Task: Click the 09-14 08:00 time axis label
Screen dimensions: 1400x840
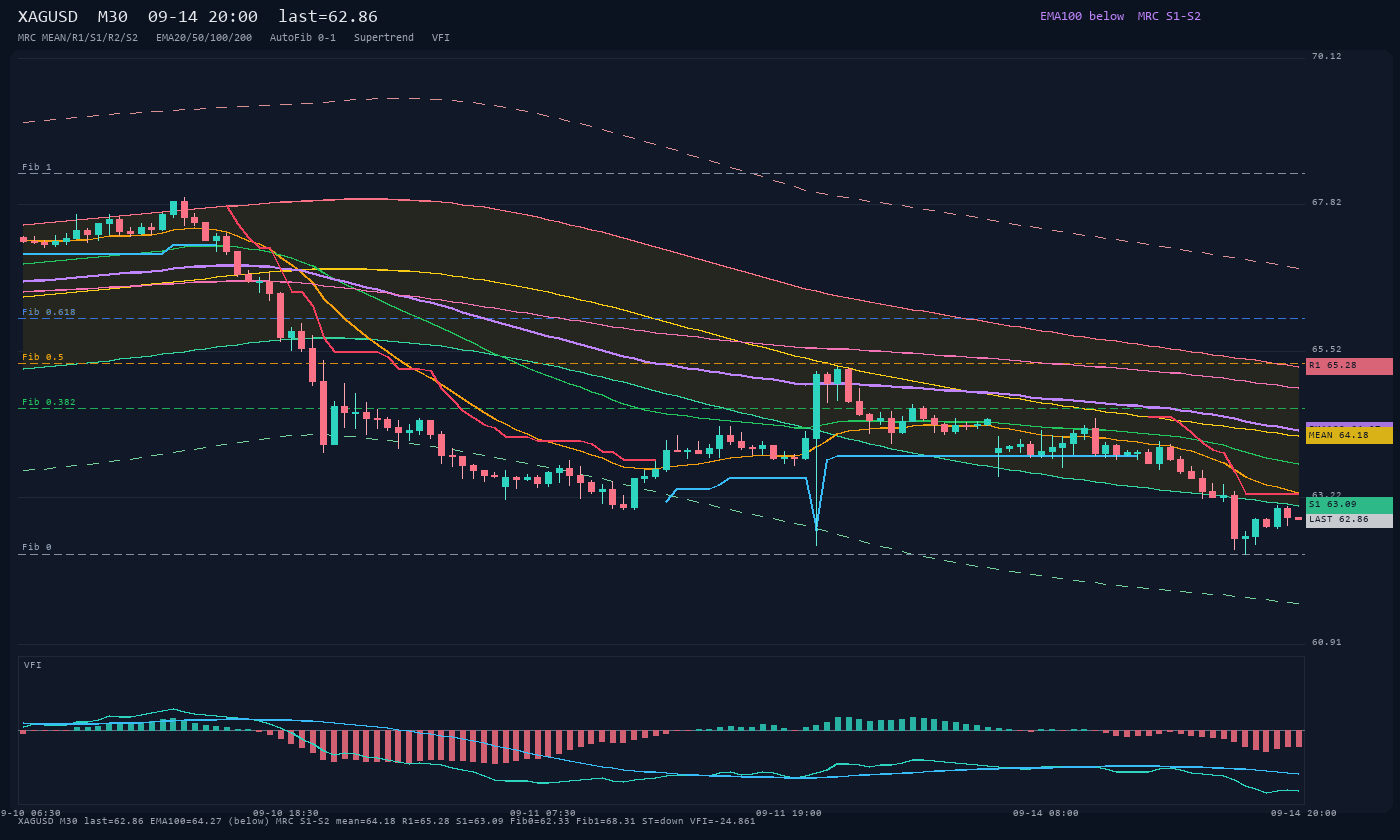Action: pos(1046,813)
